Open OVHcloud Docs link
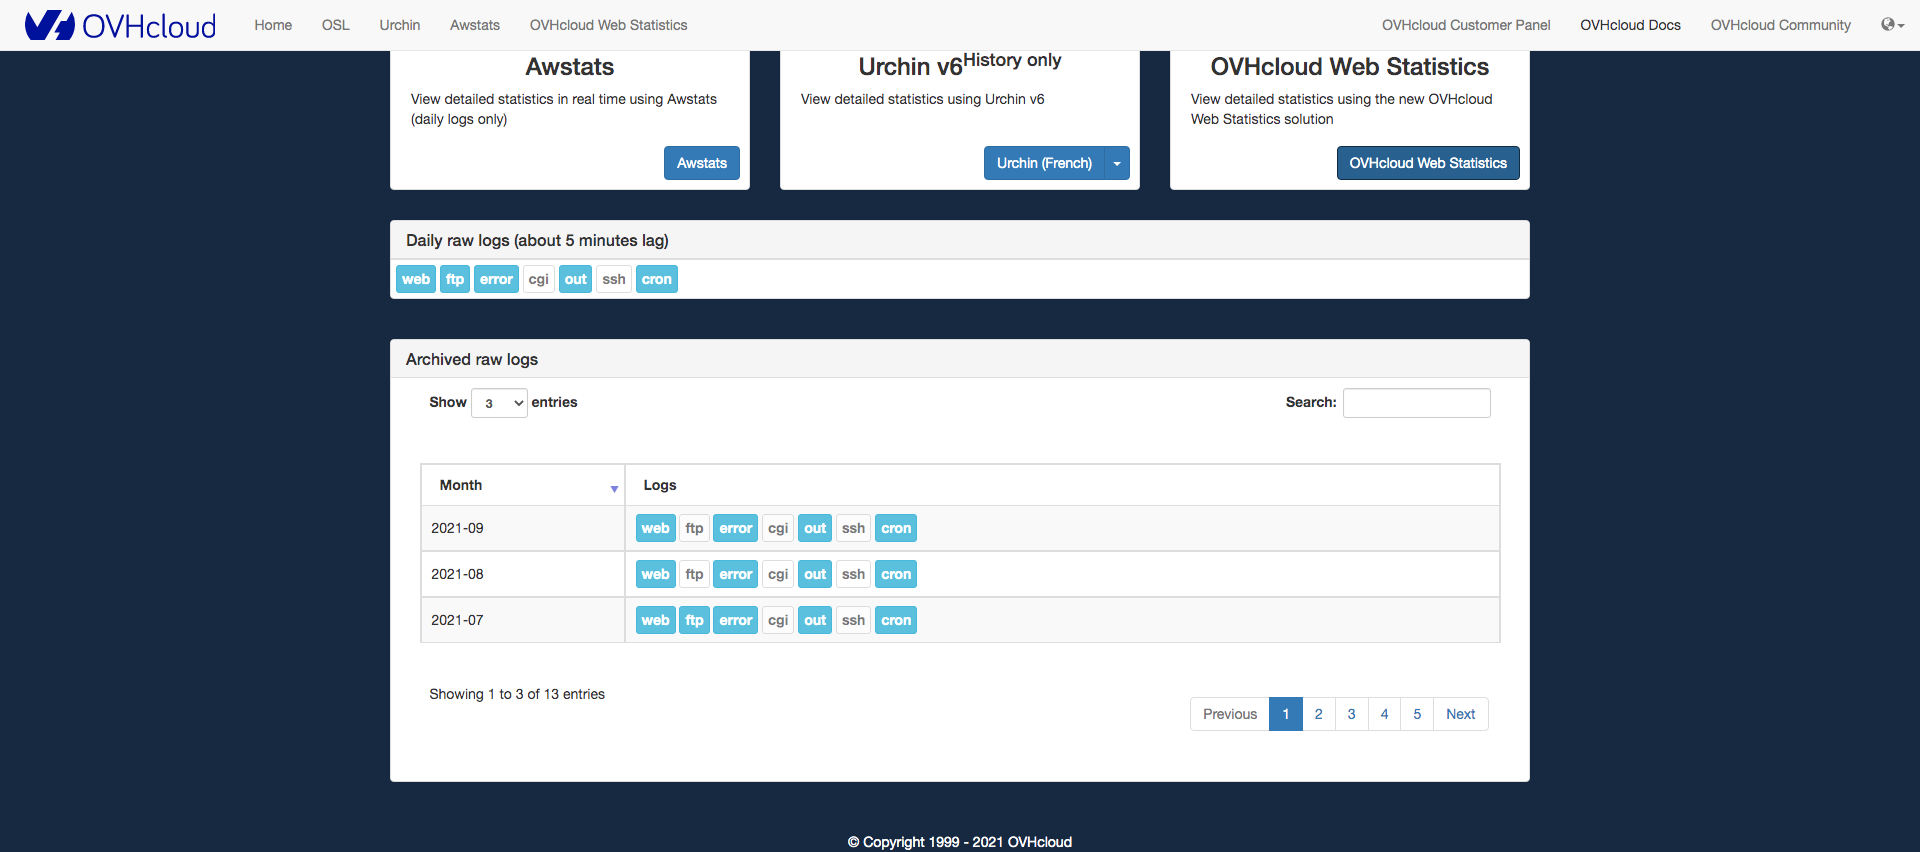1920x852 pixels. click(x=1630, y=25)
